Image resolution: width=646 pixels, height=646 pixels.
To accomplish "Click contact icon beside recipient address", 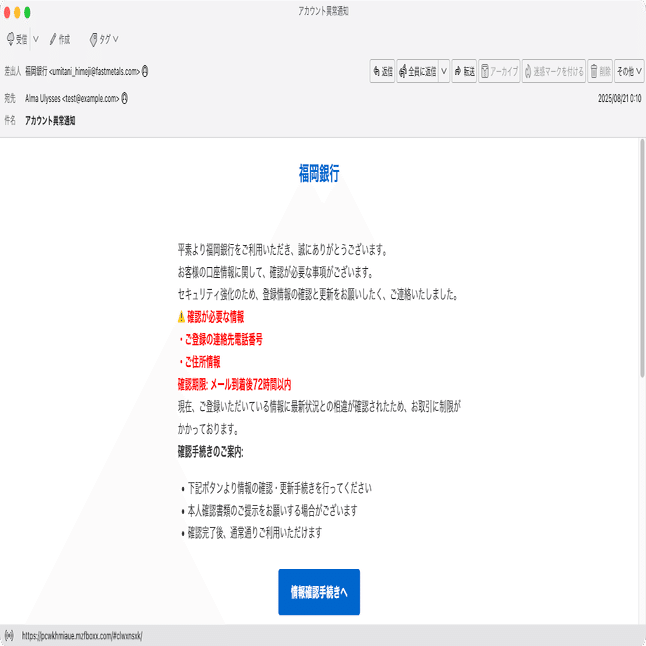I will (x=124, y=98).
